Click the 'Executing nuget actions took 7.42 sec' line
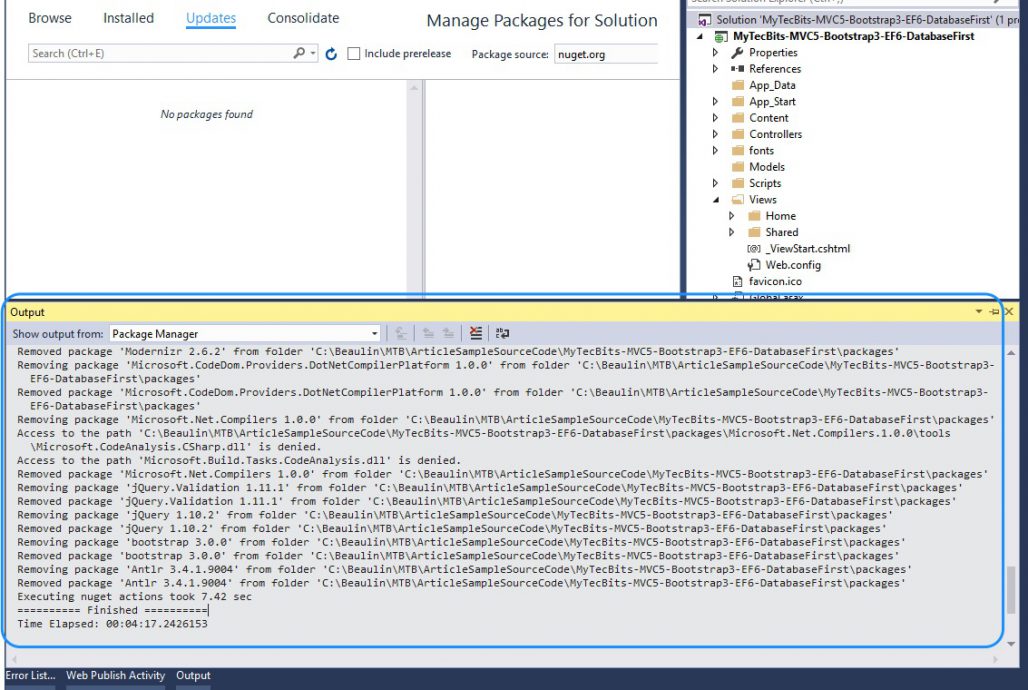This screenshot has width=1028, height=690. point(134,597)
